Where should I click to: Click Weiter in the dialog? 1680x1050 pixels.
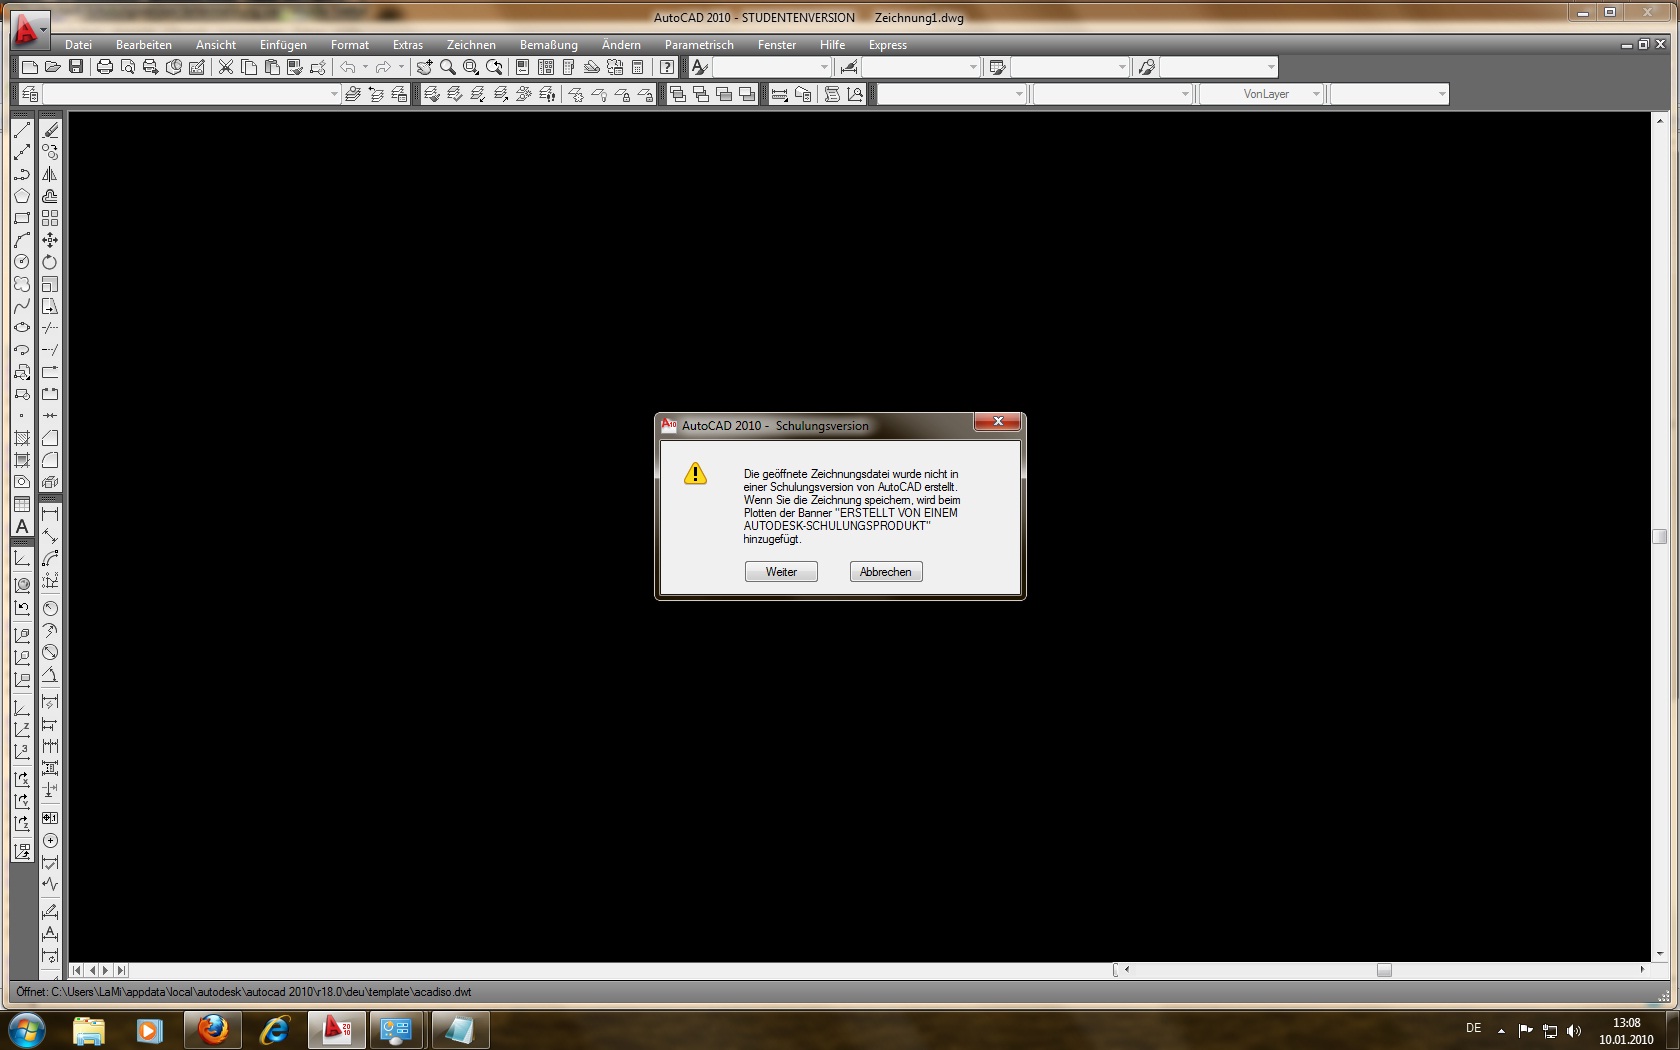tap(781, 572)
